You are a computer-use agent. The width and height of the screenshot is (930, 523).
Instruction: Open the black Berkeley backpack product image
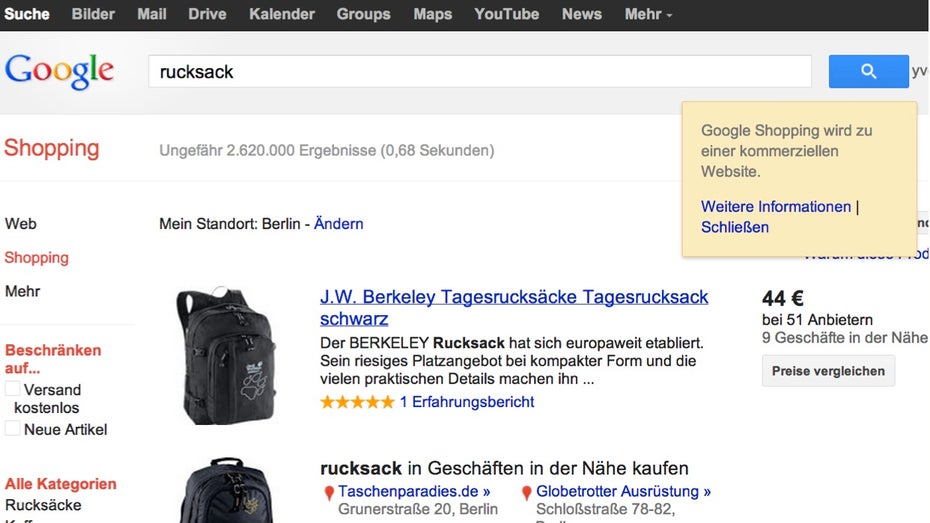click(x=225, y=355)
